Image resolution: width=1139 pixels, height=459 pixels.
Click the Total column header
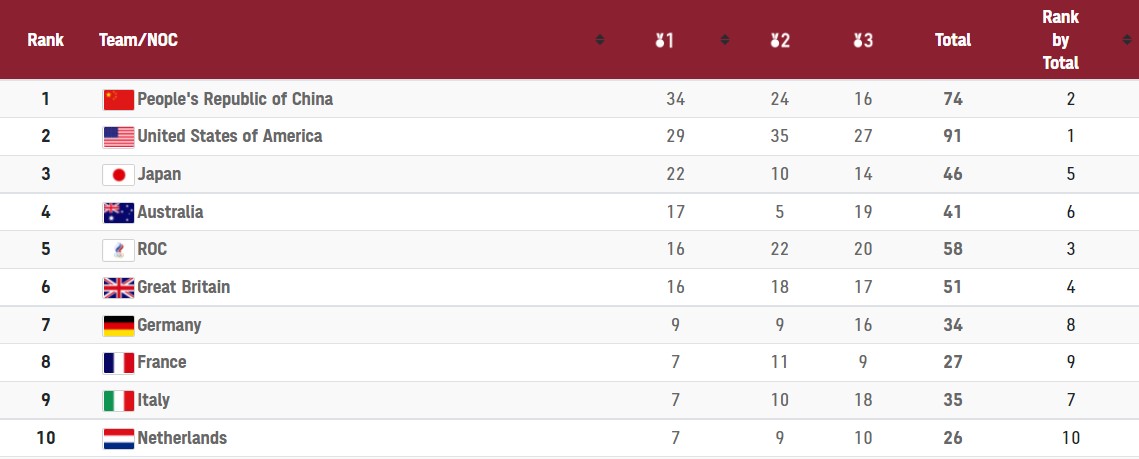click(x=952, y=40)
